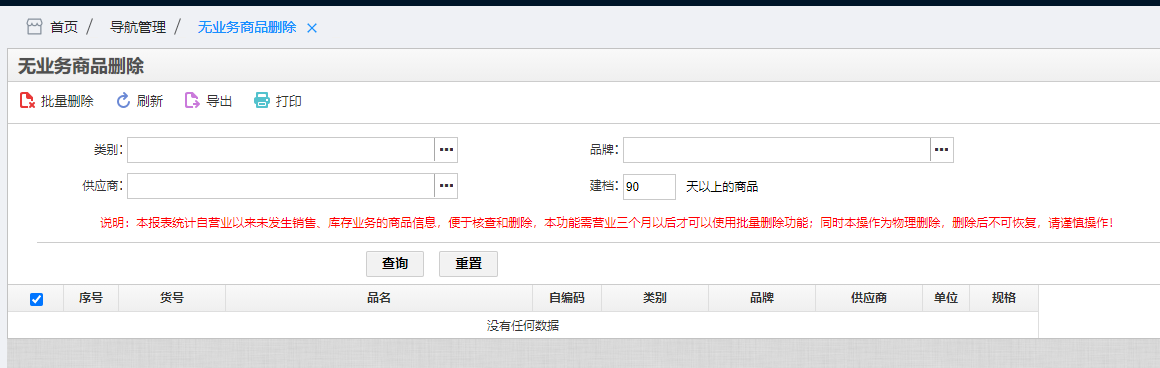Close the 无业务商品删除 tab
The image size is (1160, 368).
(x=311, y=28)
